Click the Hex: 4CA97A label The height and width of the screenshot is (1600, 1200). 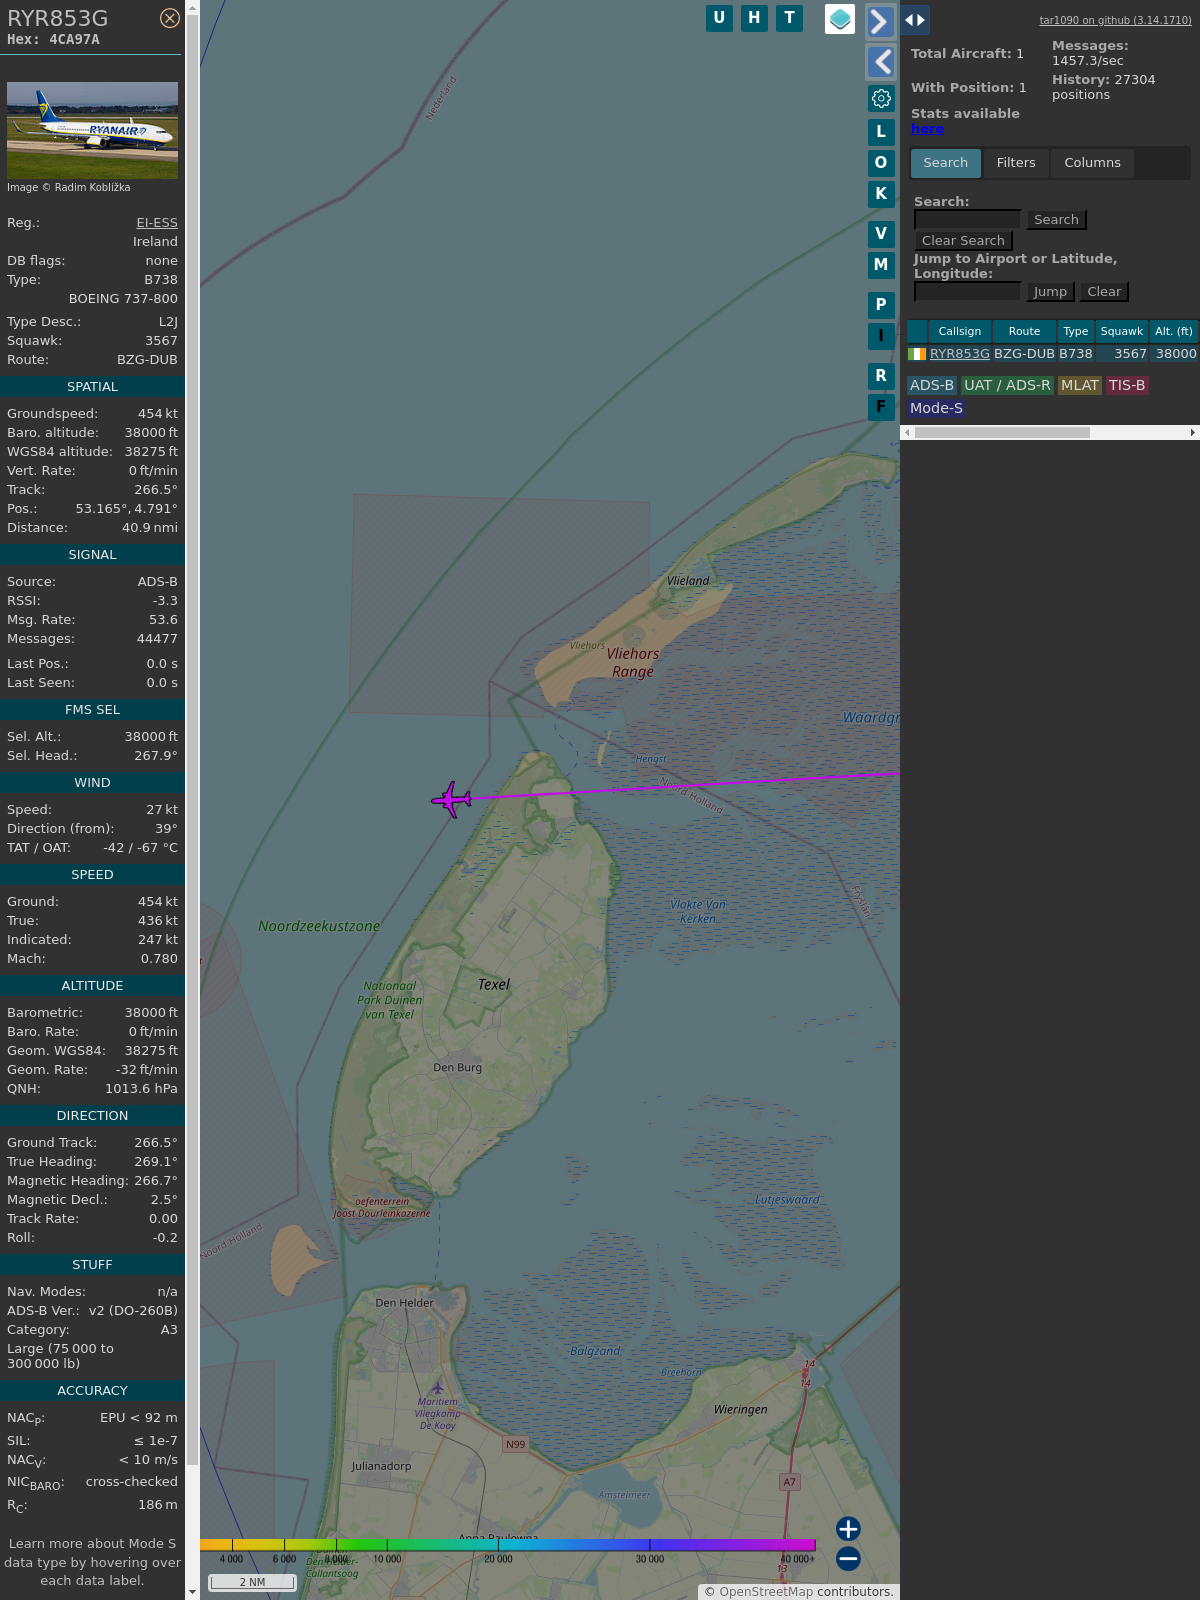[53, 40]
